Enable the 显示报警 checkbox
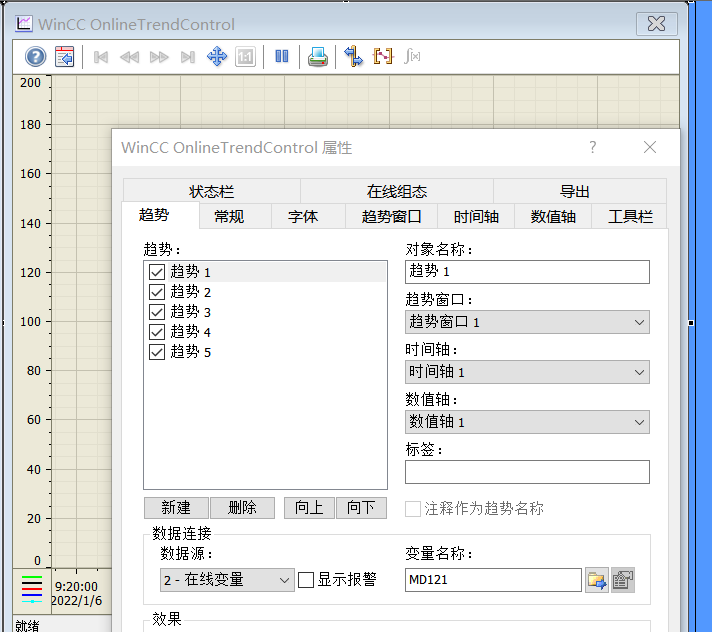Image resolution: width=712 pixels, height=632 pixels. pyautogui.click(x=306, y=580)
